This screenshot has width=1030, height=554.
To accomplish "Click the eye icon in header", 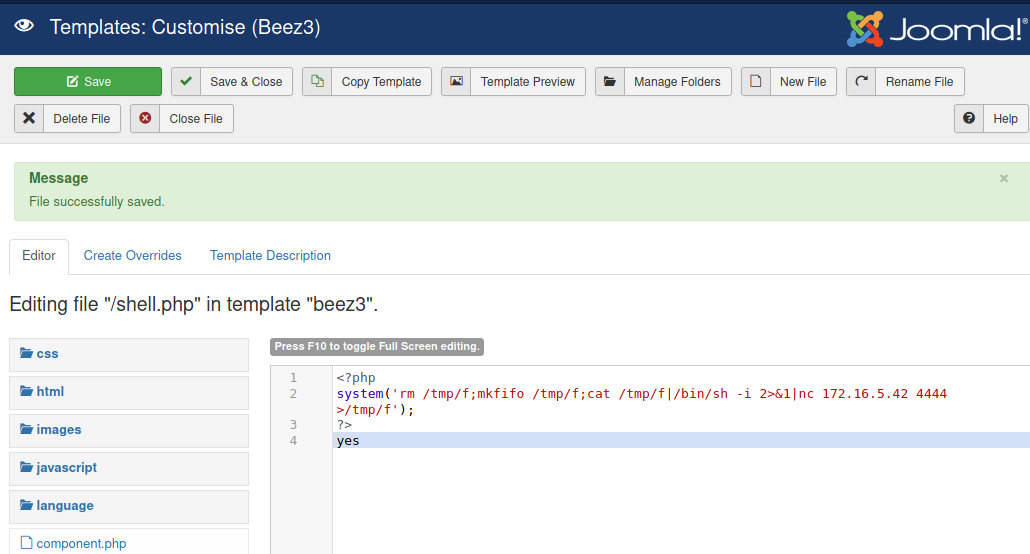I will [x=24, y=26].
